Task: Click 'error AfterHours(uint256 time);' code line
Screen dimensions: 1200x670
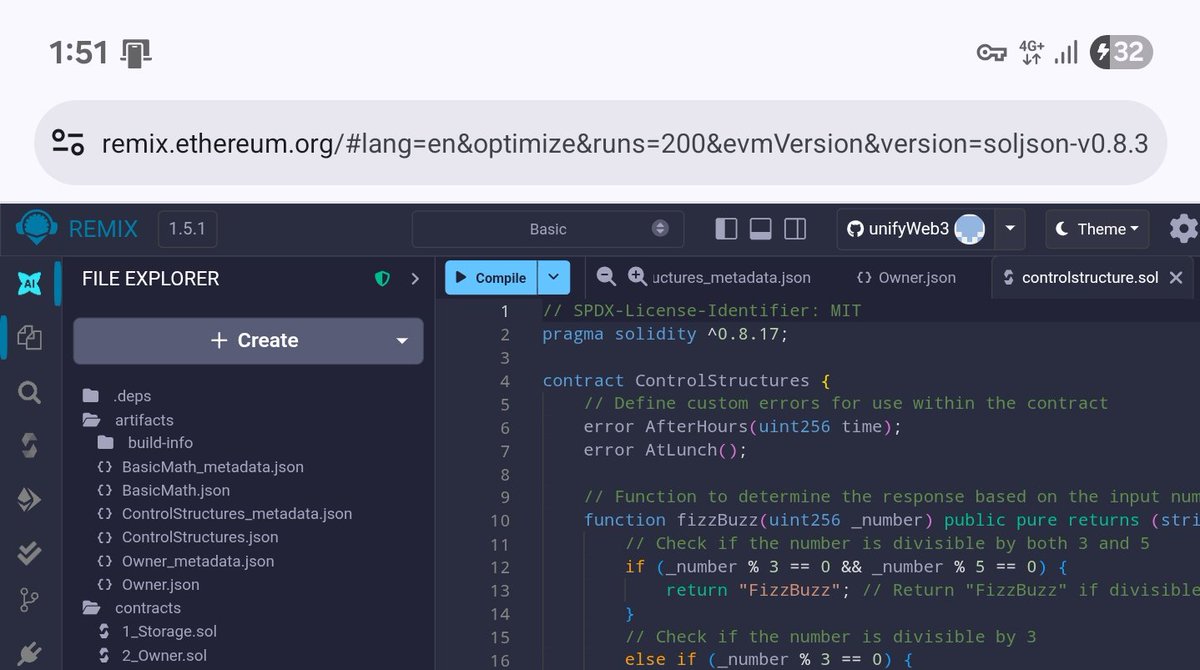Action: (743, 427)
